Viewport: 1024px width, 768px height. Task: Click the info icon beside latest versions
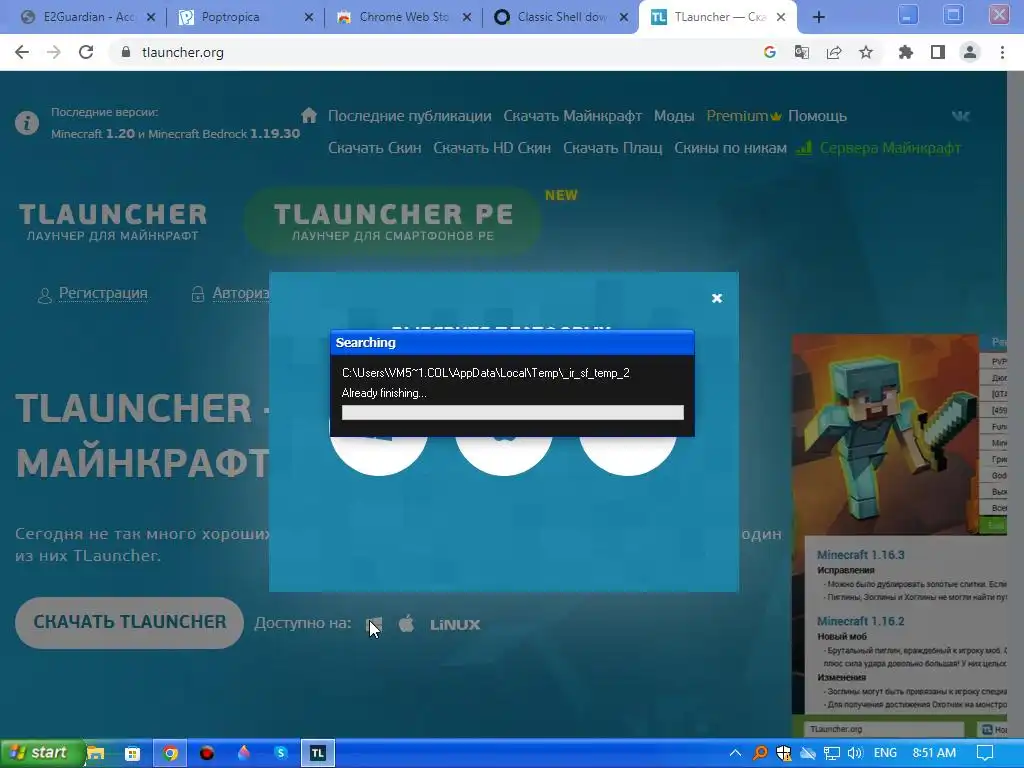point(27,123)
